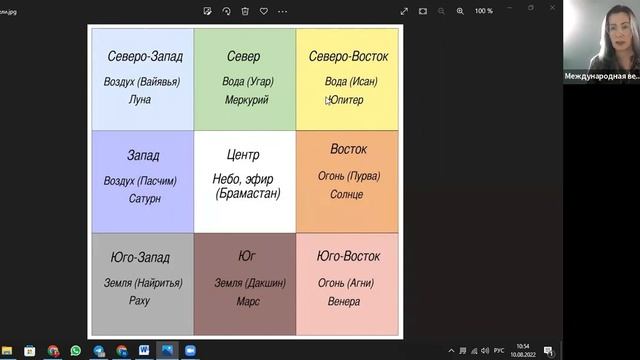The image size is (640, 360).
Task: Open Zoom from the taskbar
Action: [x=190, y=351]
